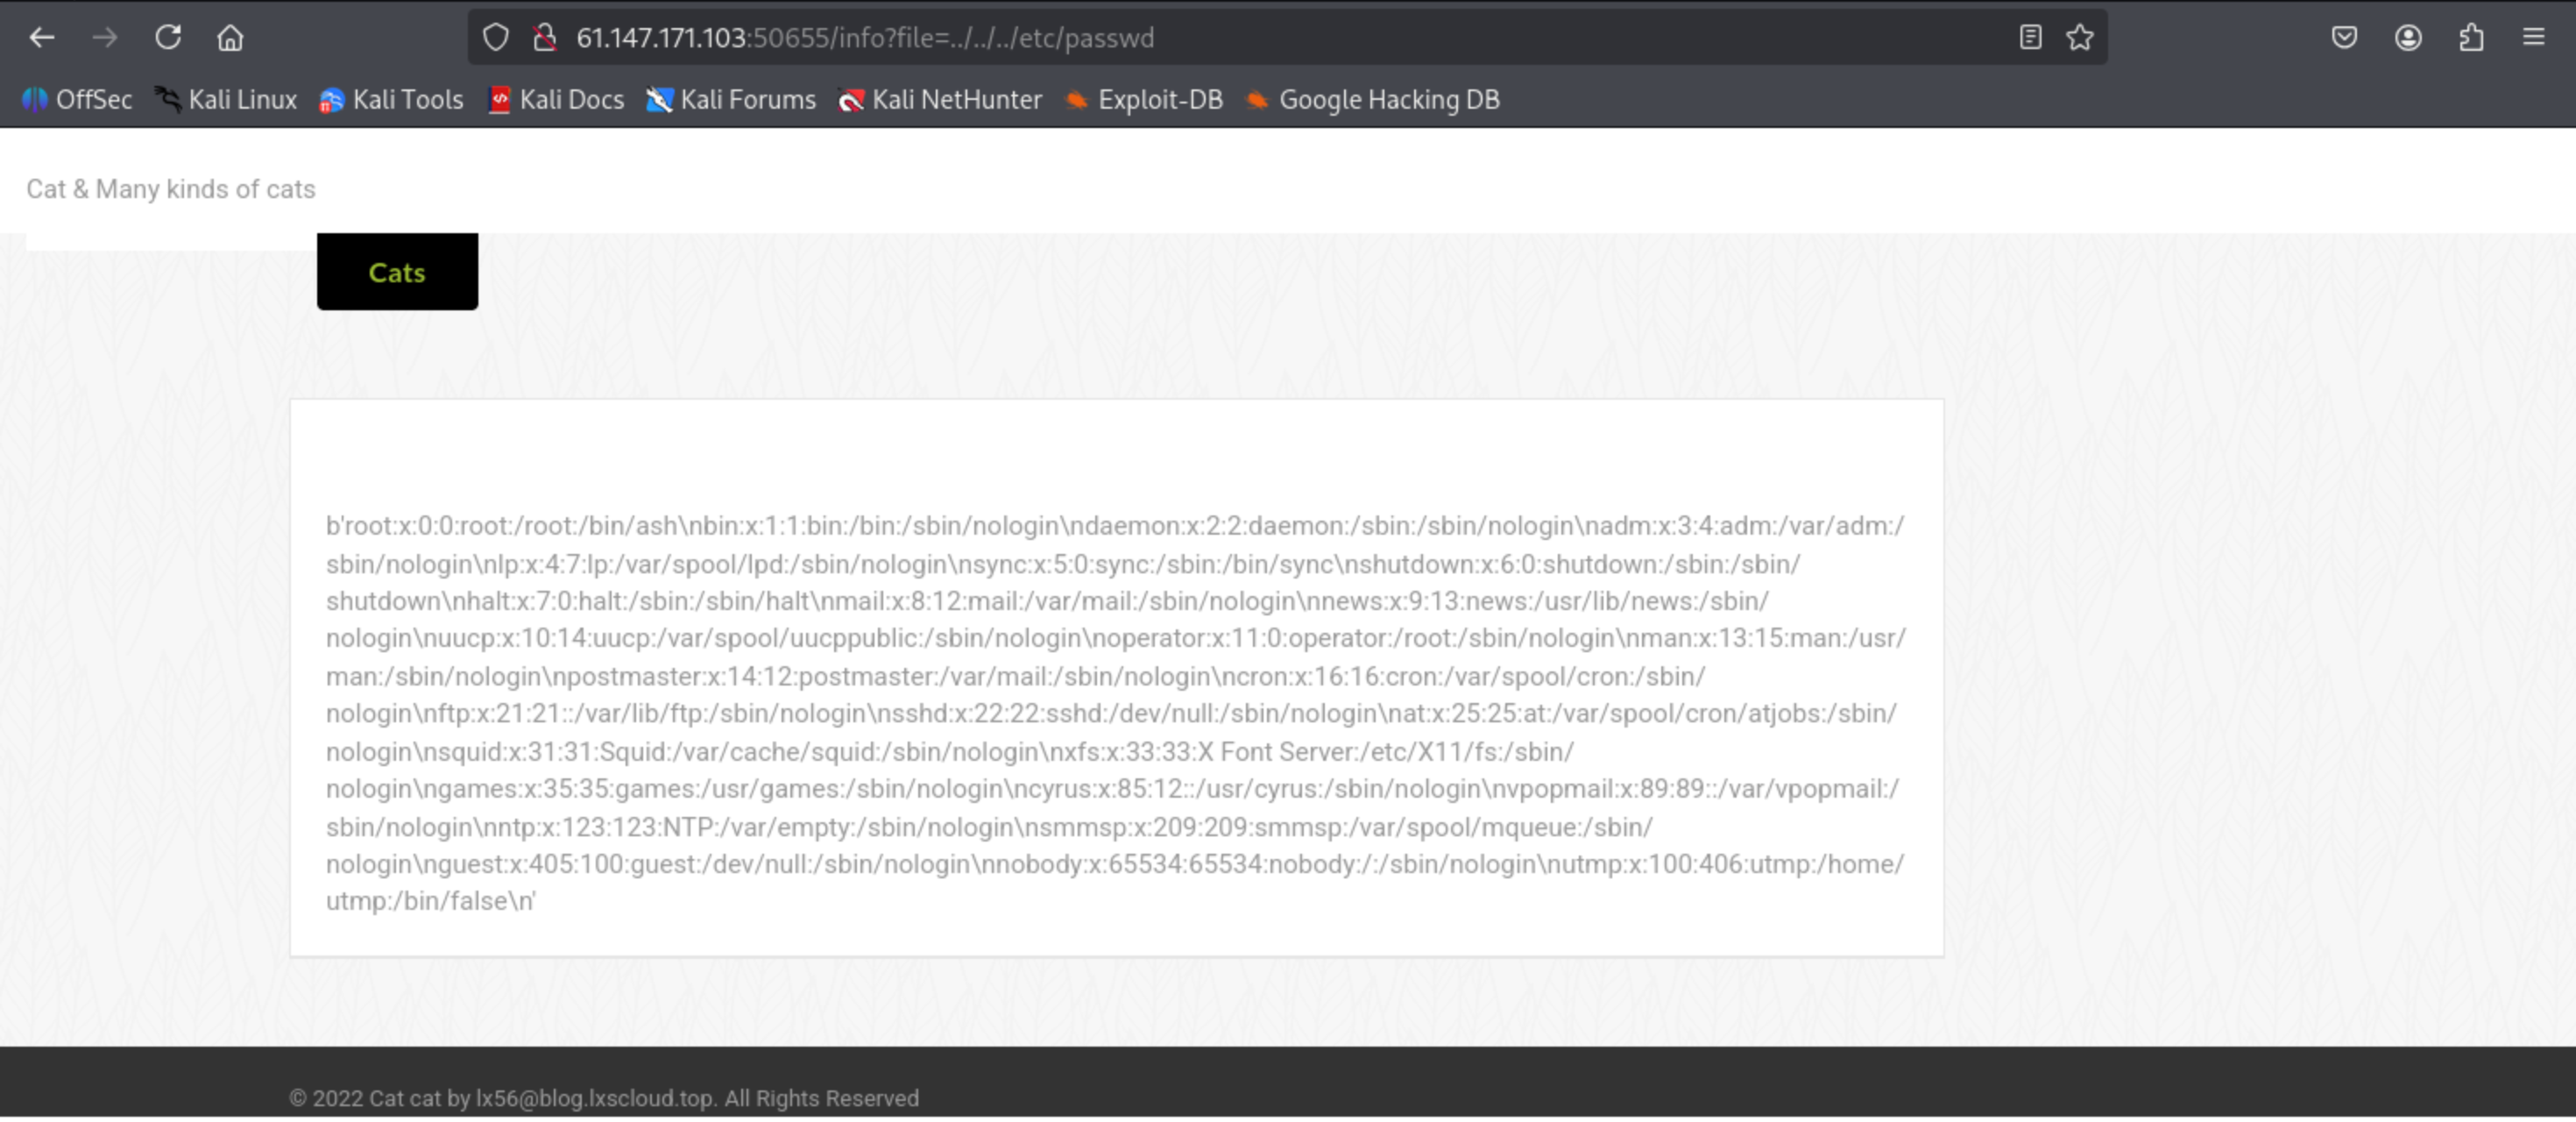Reload the current page

point(168,38)
